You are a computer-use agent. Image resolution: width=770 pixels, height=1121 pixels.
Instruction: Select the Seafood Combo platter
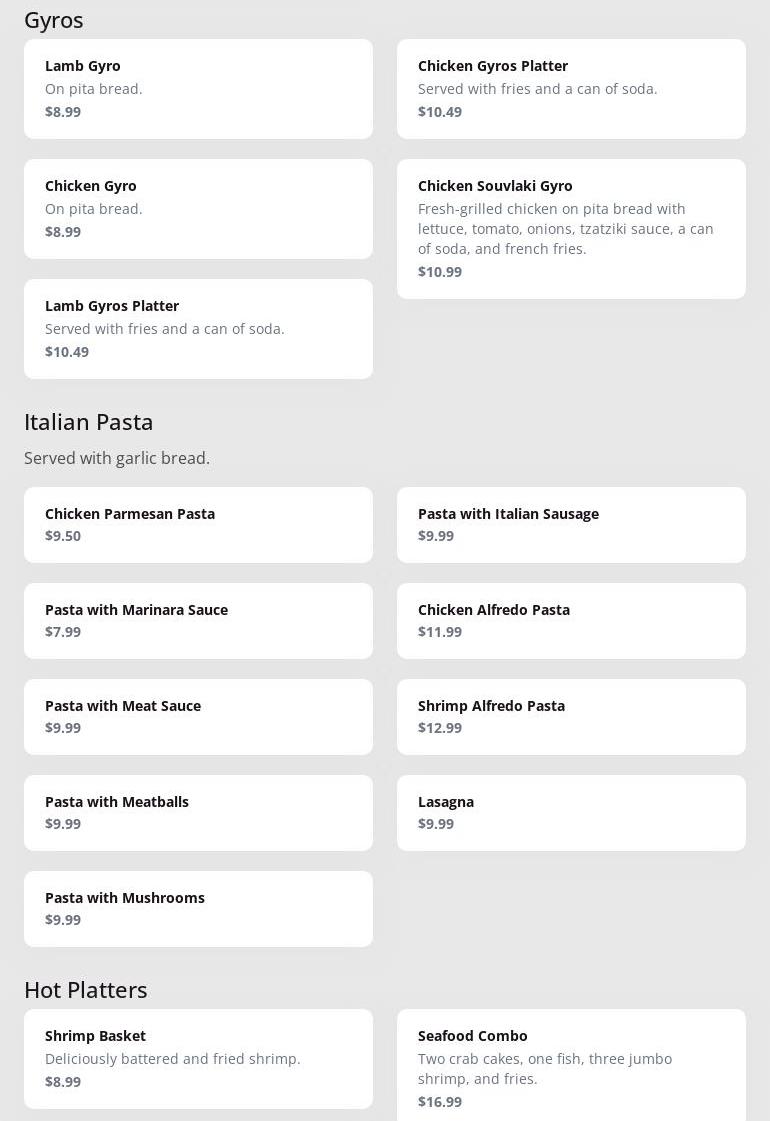(x=571, y=1065)
